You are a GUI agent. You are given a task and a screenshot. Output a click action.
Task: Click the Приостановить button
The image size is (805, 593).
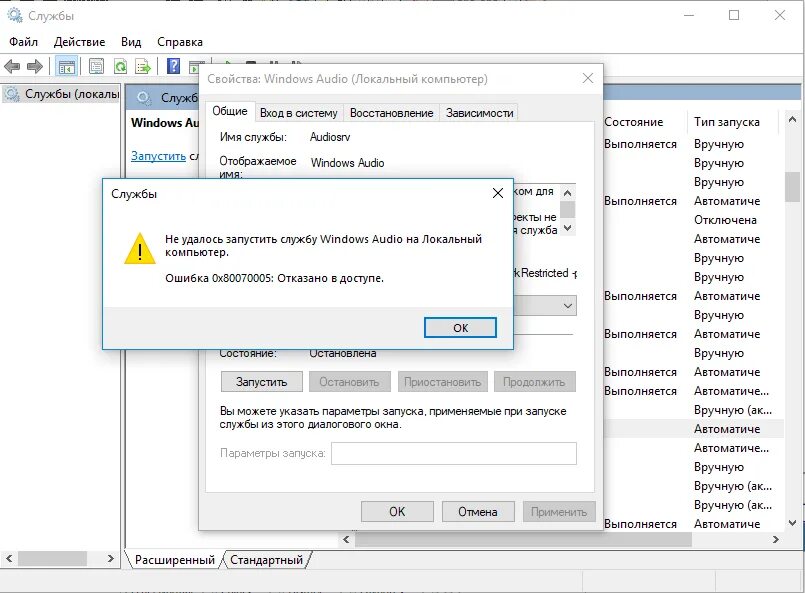coord(442,382)
